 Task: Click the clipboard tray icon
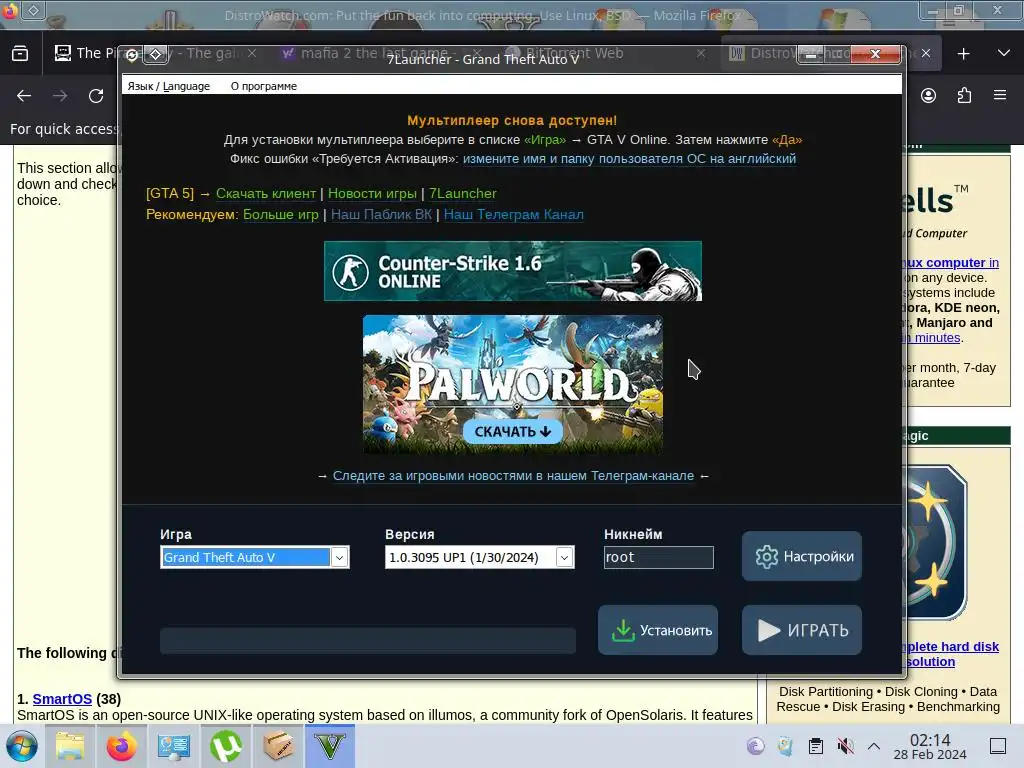click(816, 746)
